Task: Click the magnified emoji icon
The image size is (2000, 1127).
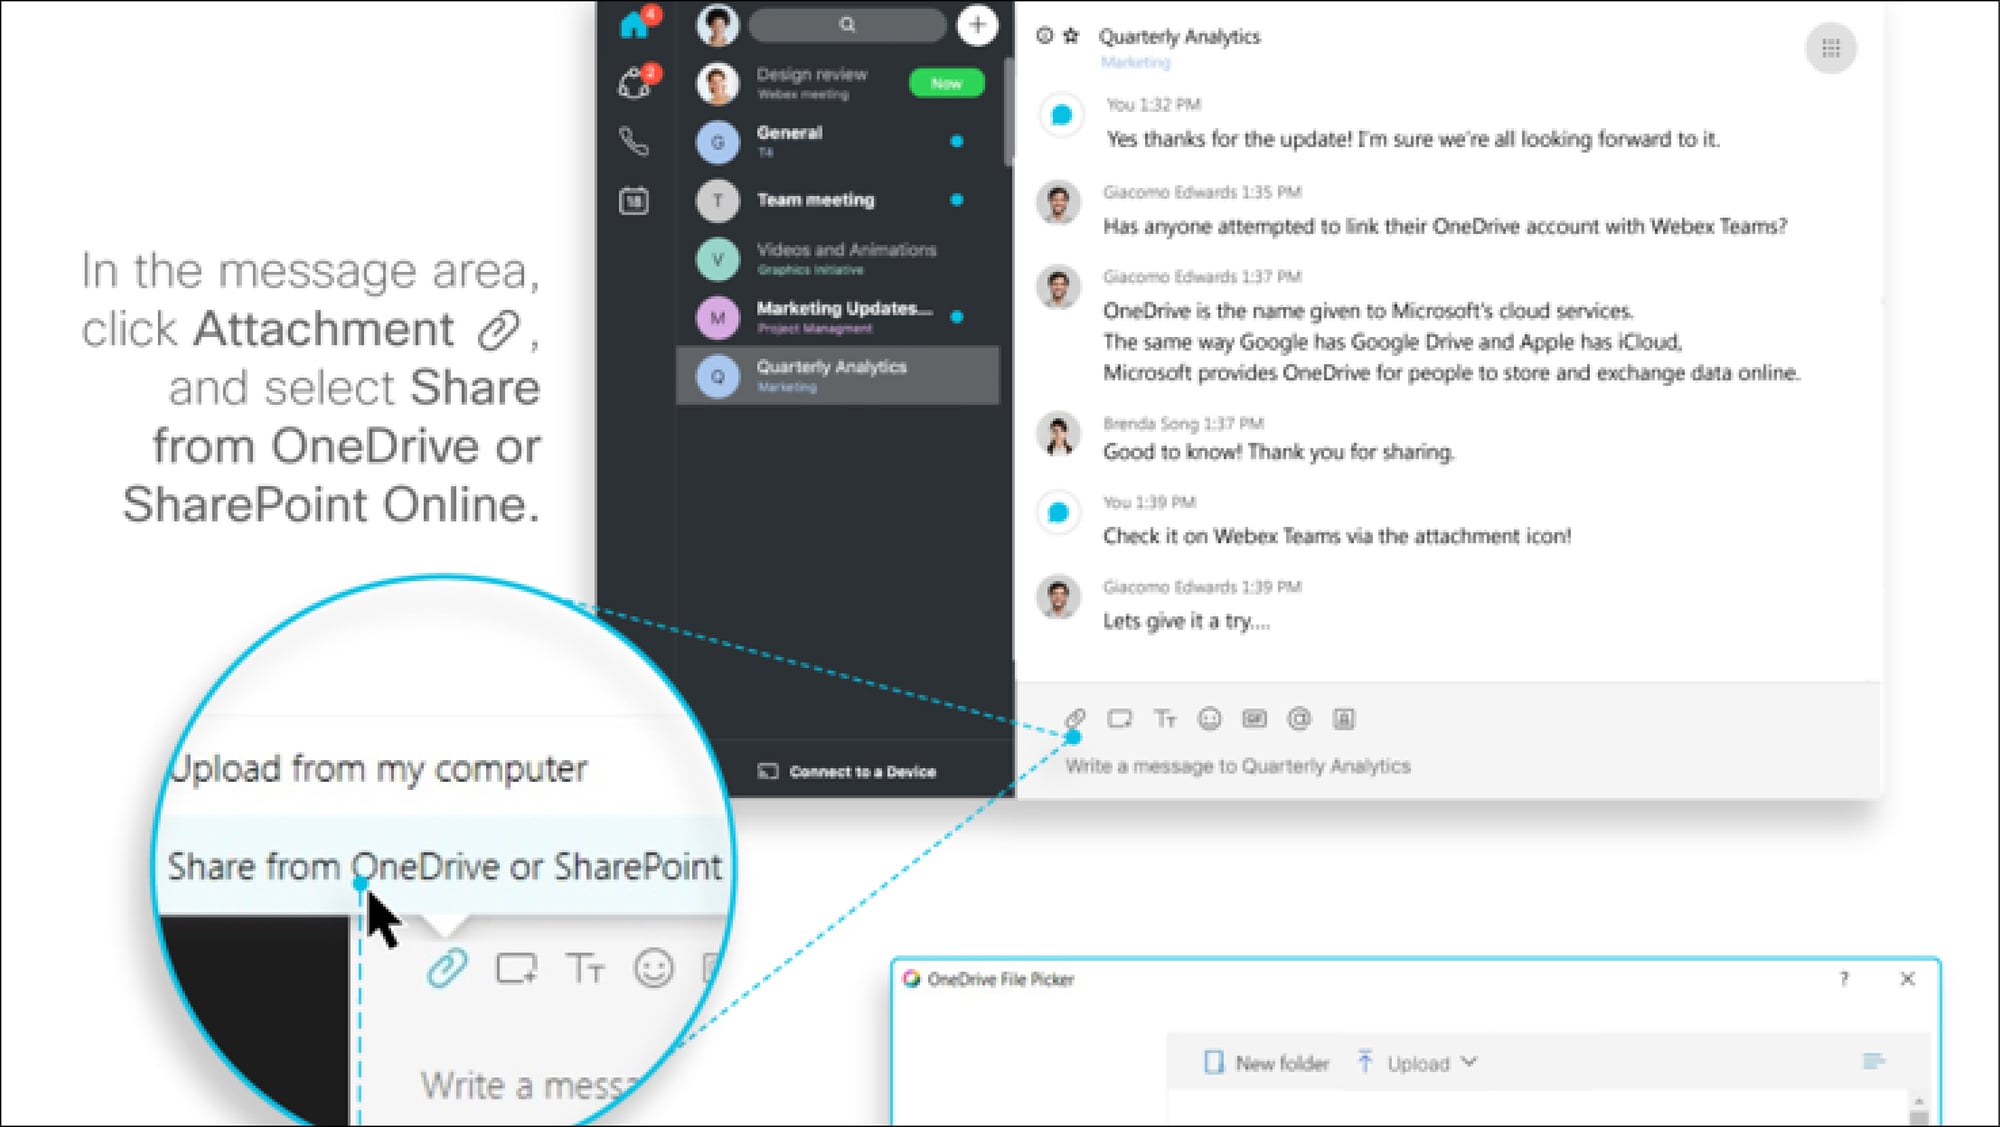Action: click(654, 968)
